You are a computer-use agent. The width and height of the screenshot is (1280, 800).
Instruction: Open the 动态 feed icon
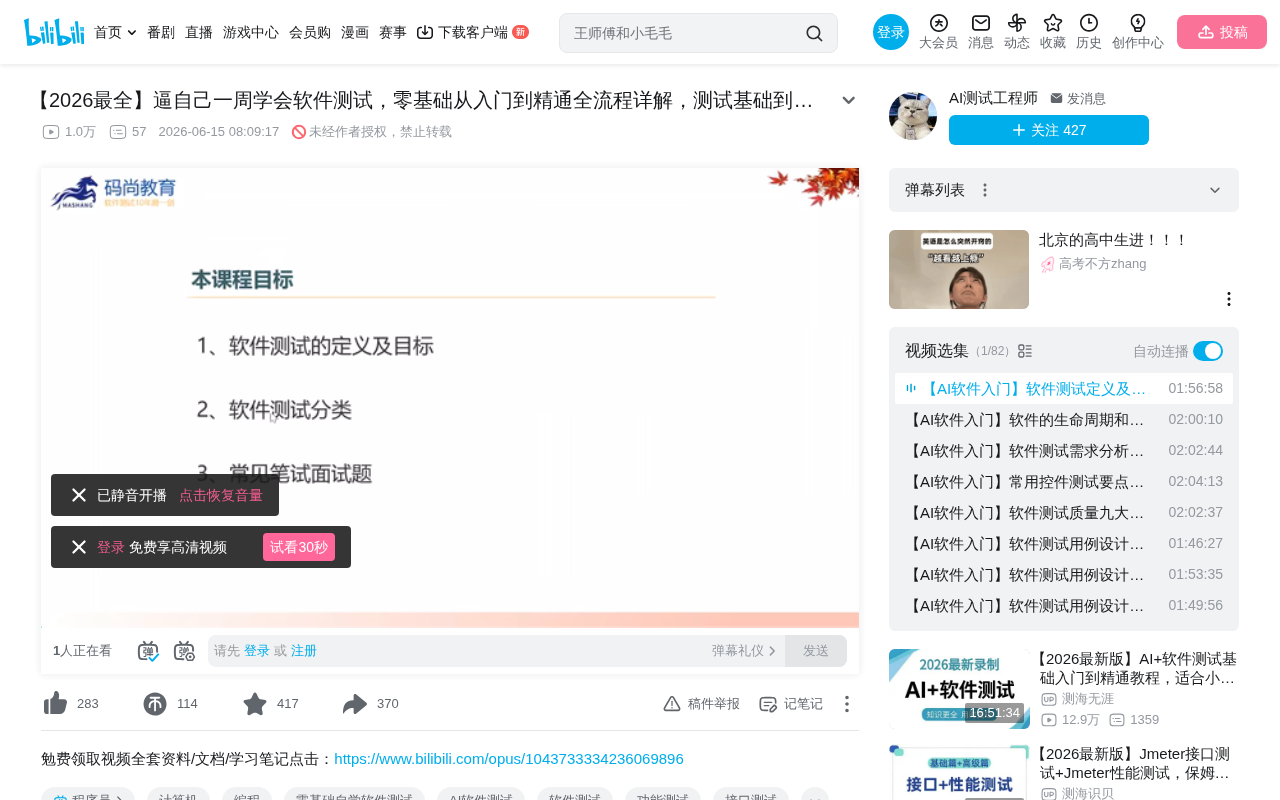click(1017, 32)
